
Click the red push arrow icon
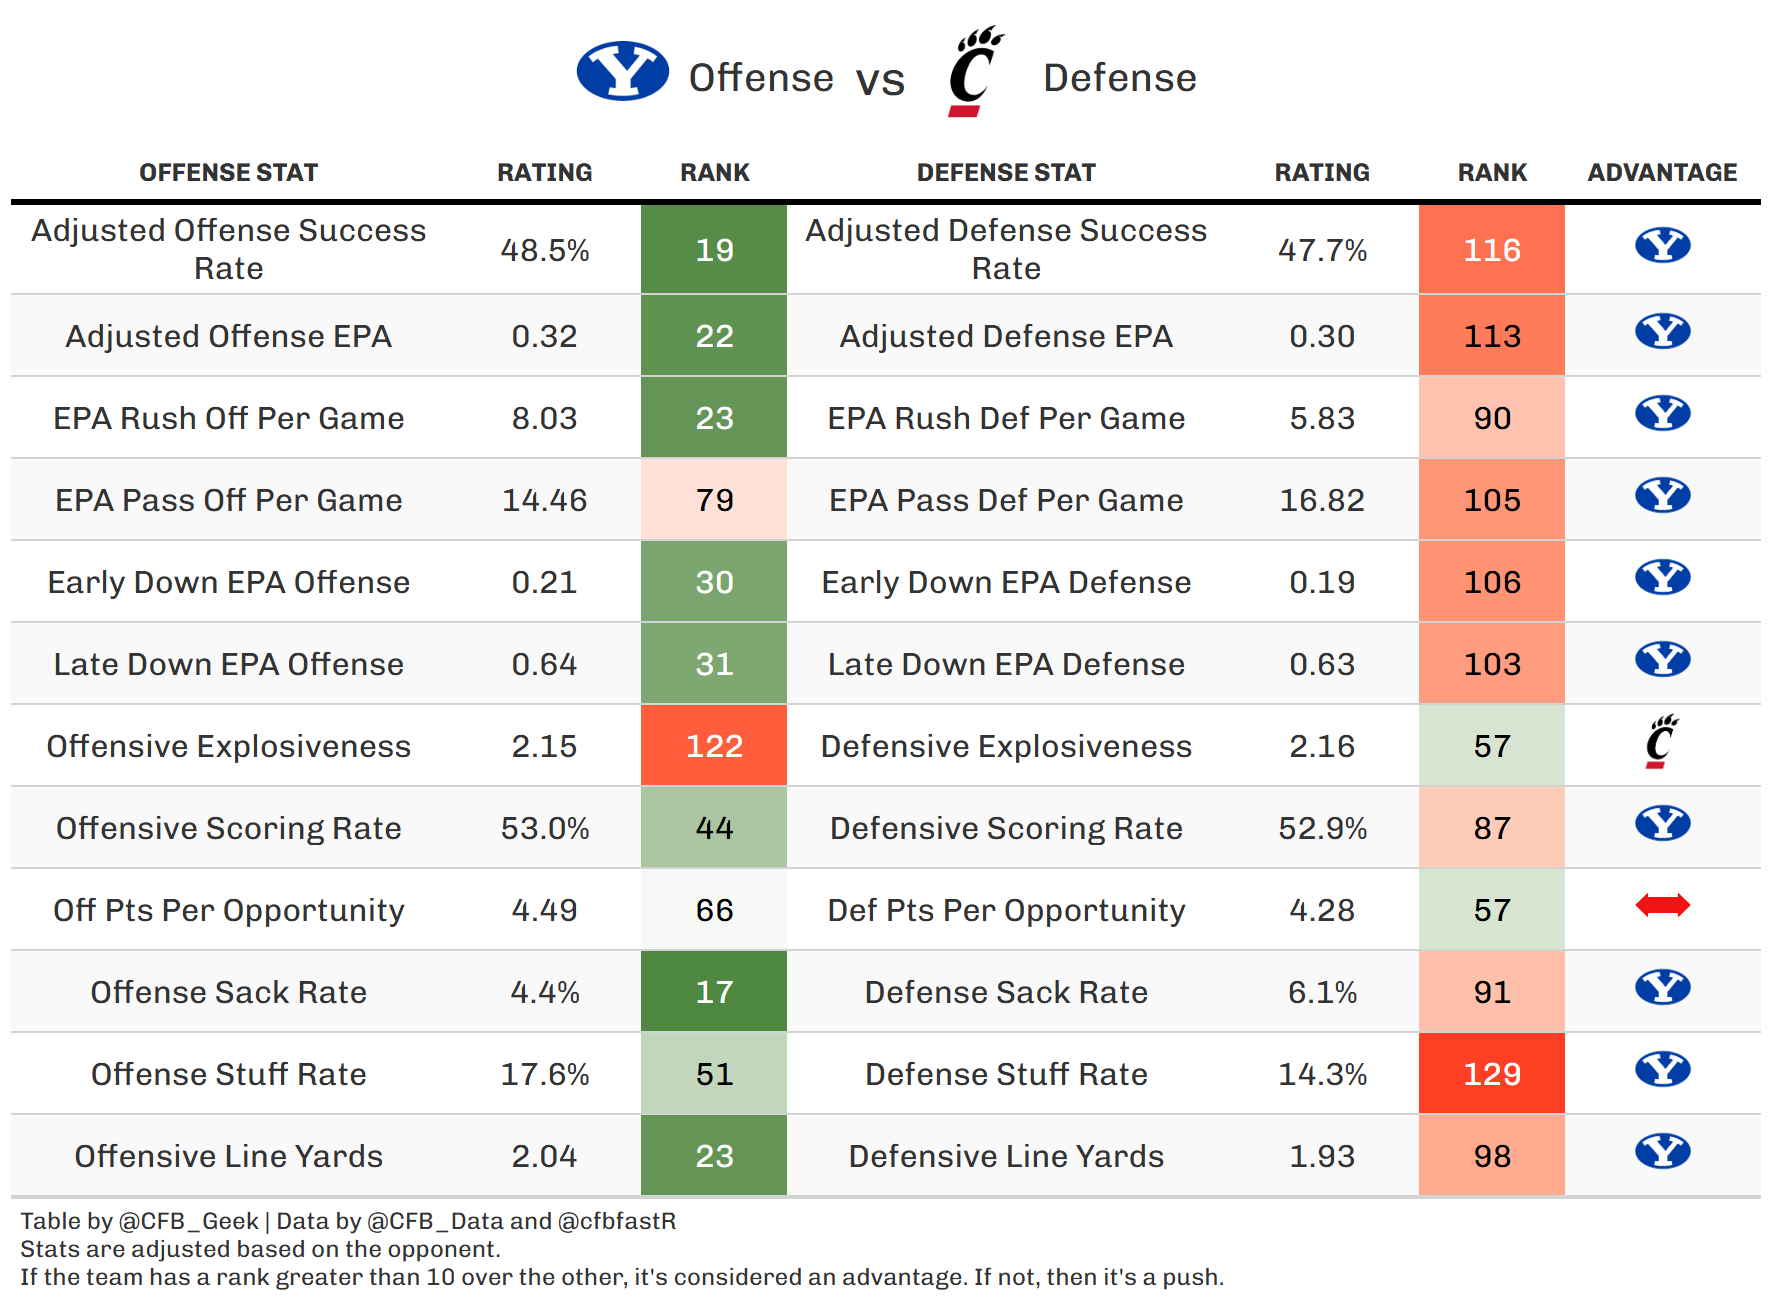pos(1662,905)
